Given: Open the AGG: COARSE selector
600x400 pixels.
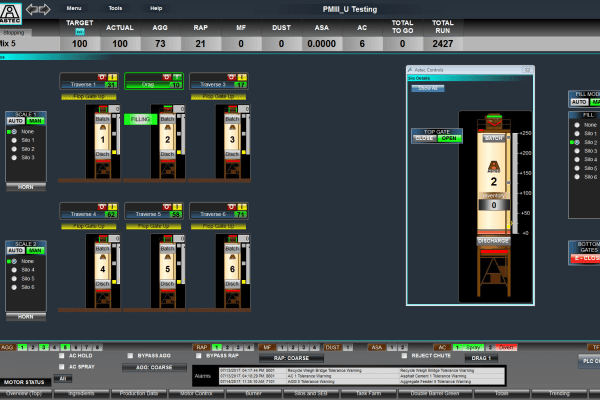Looking at the screenshot, I should point(154,367).
